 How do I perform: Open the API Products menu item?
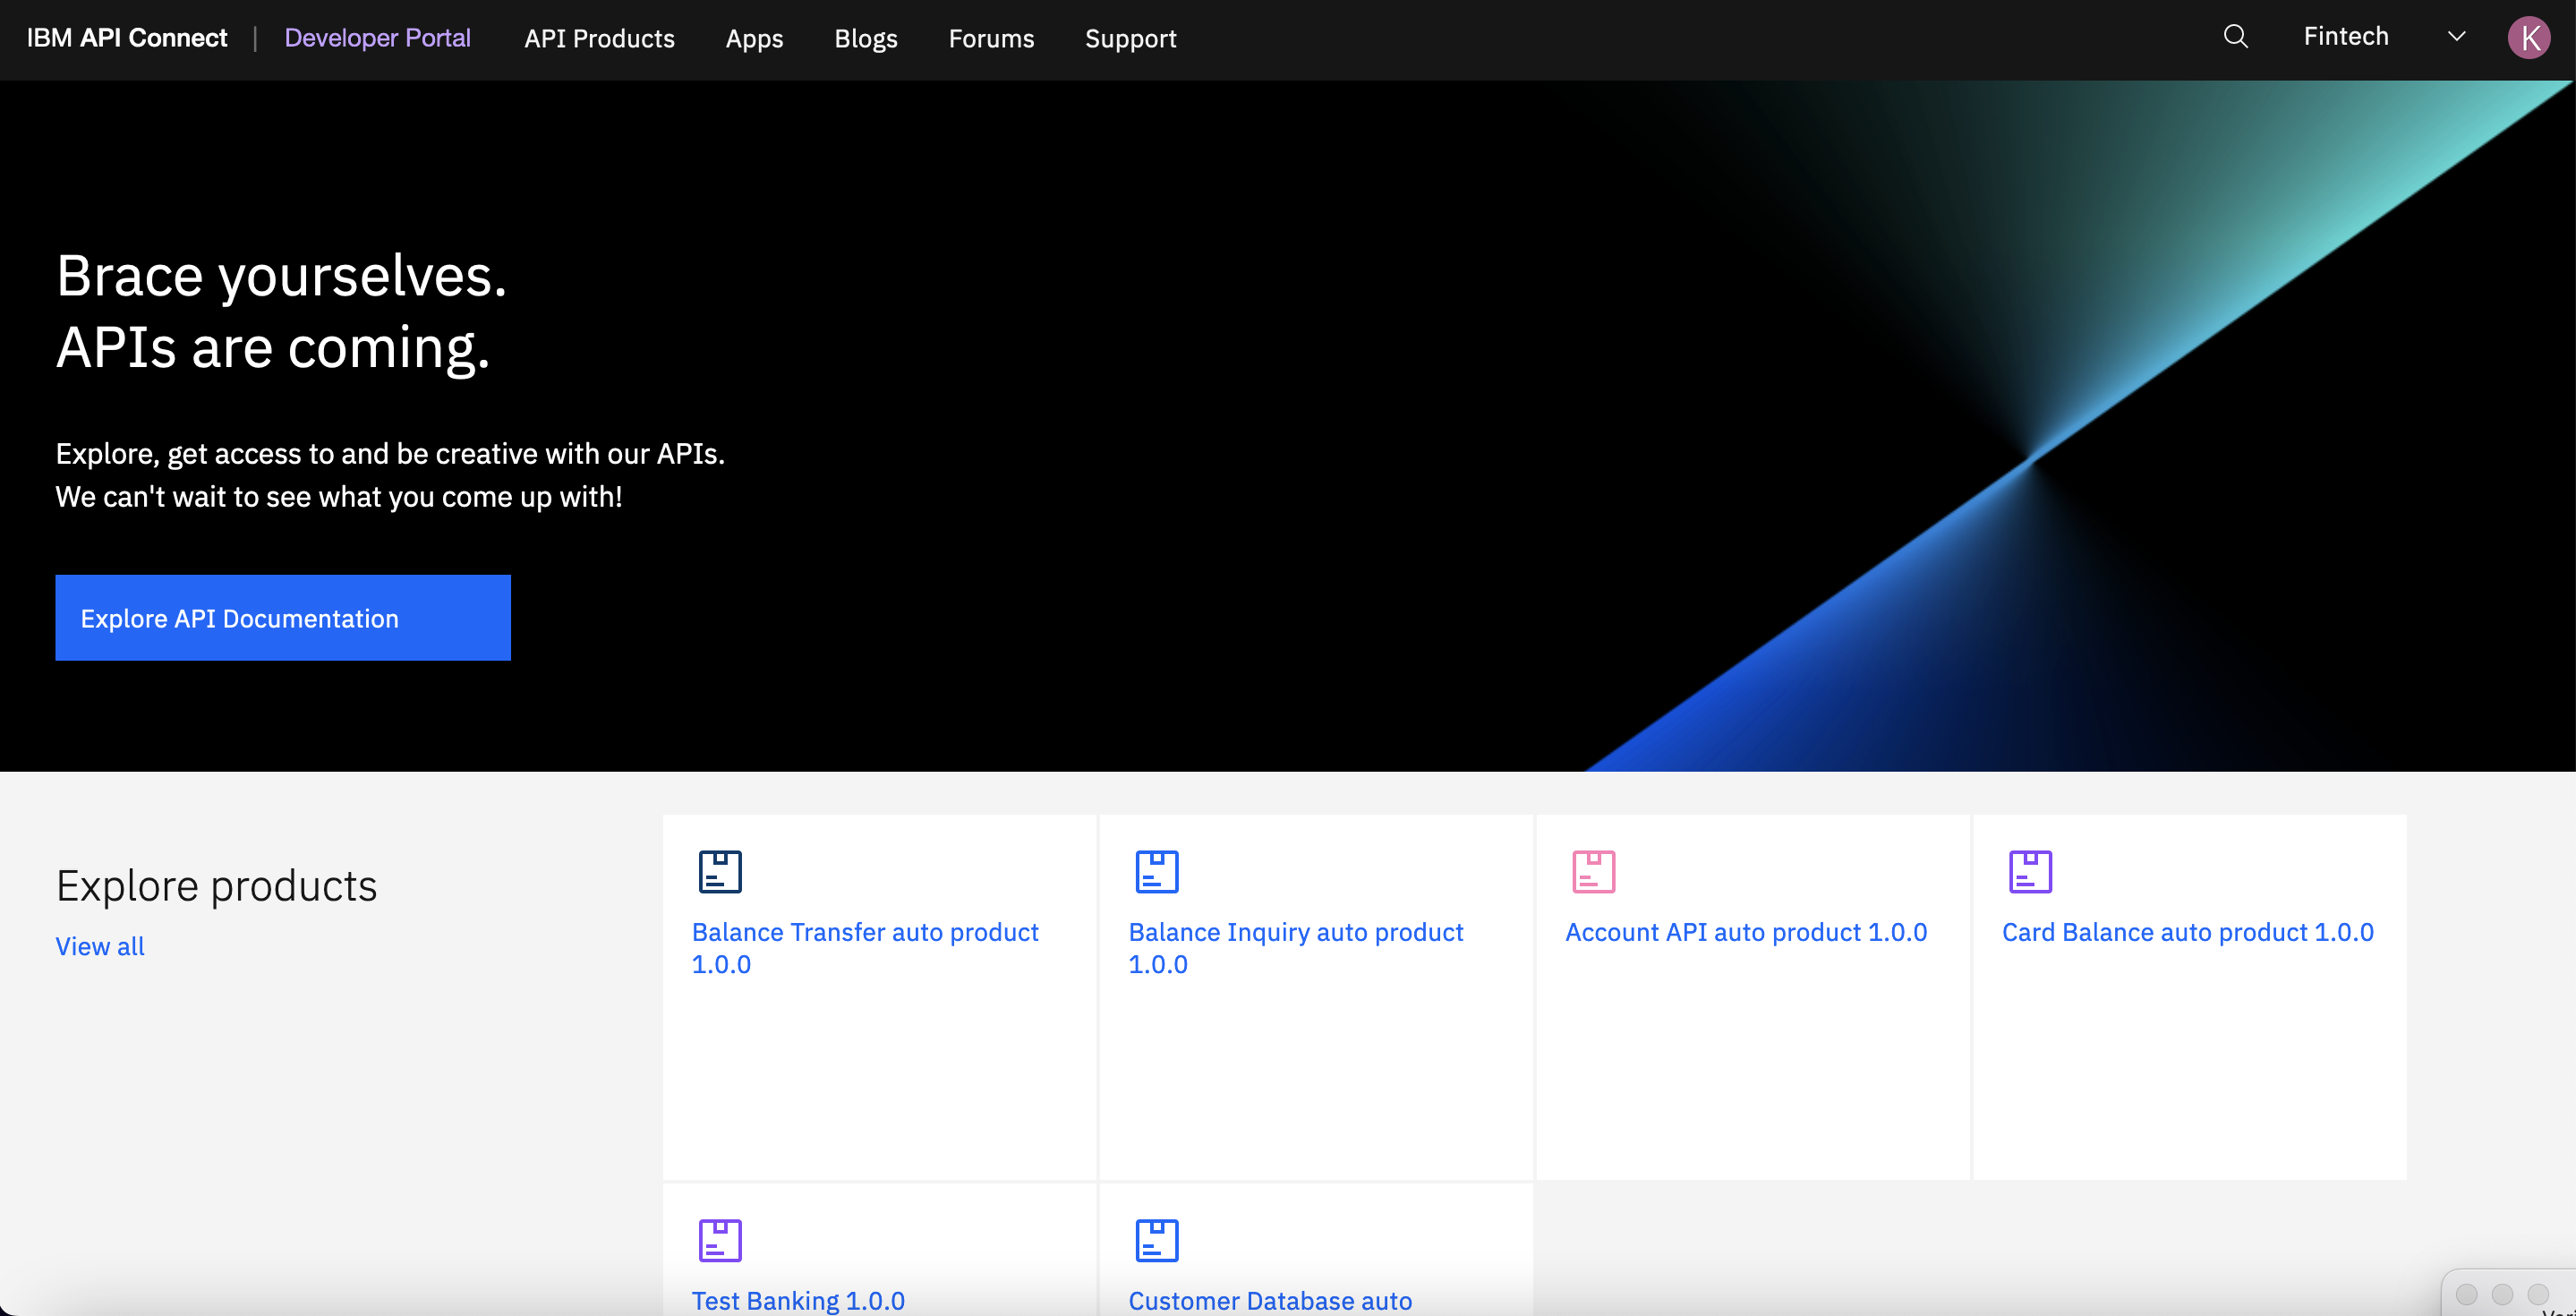tap(599, 38)
